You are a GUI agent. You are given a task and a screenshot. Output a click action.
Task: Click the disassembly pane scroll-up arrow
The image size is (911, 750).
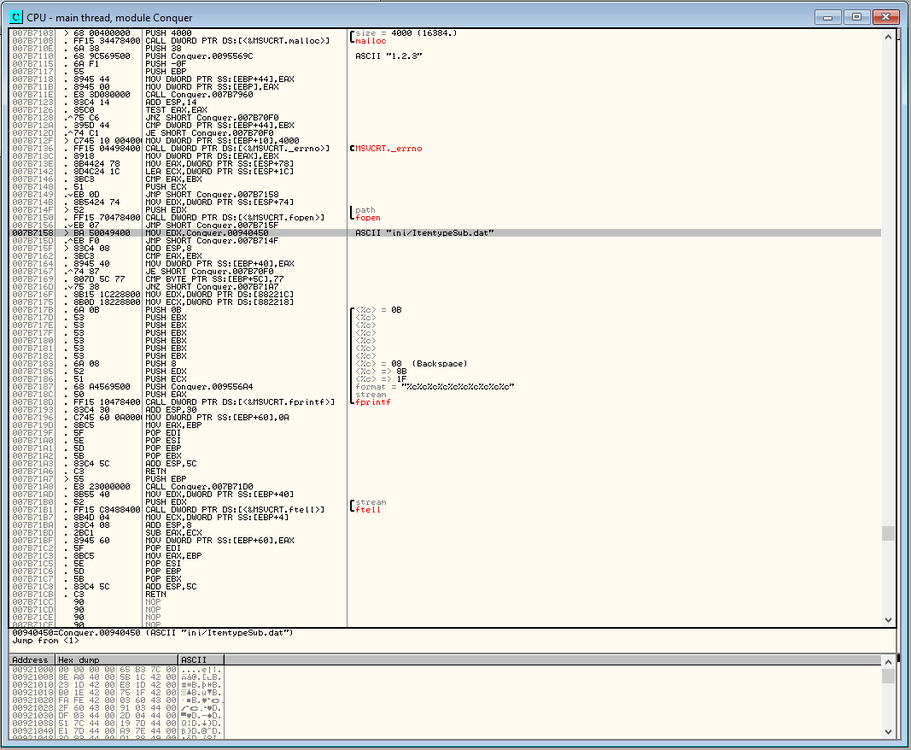(x=888, y=36)
